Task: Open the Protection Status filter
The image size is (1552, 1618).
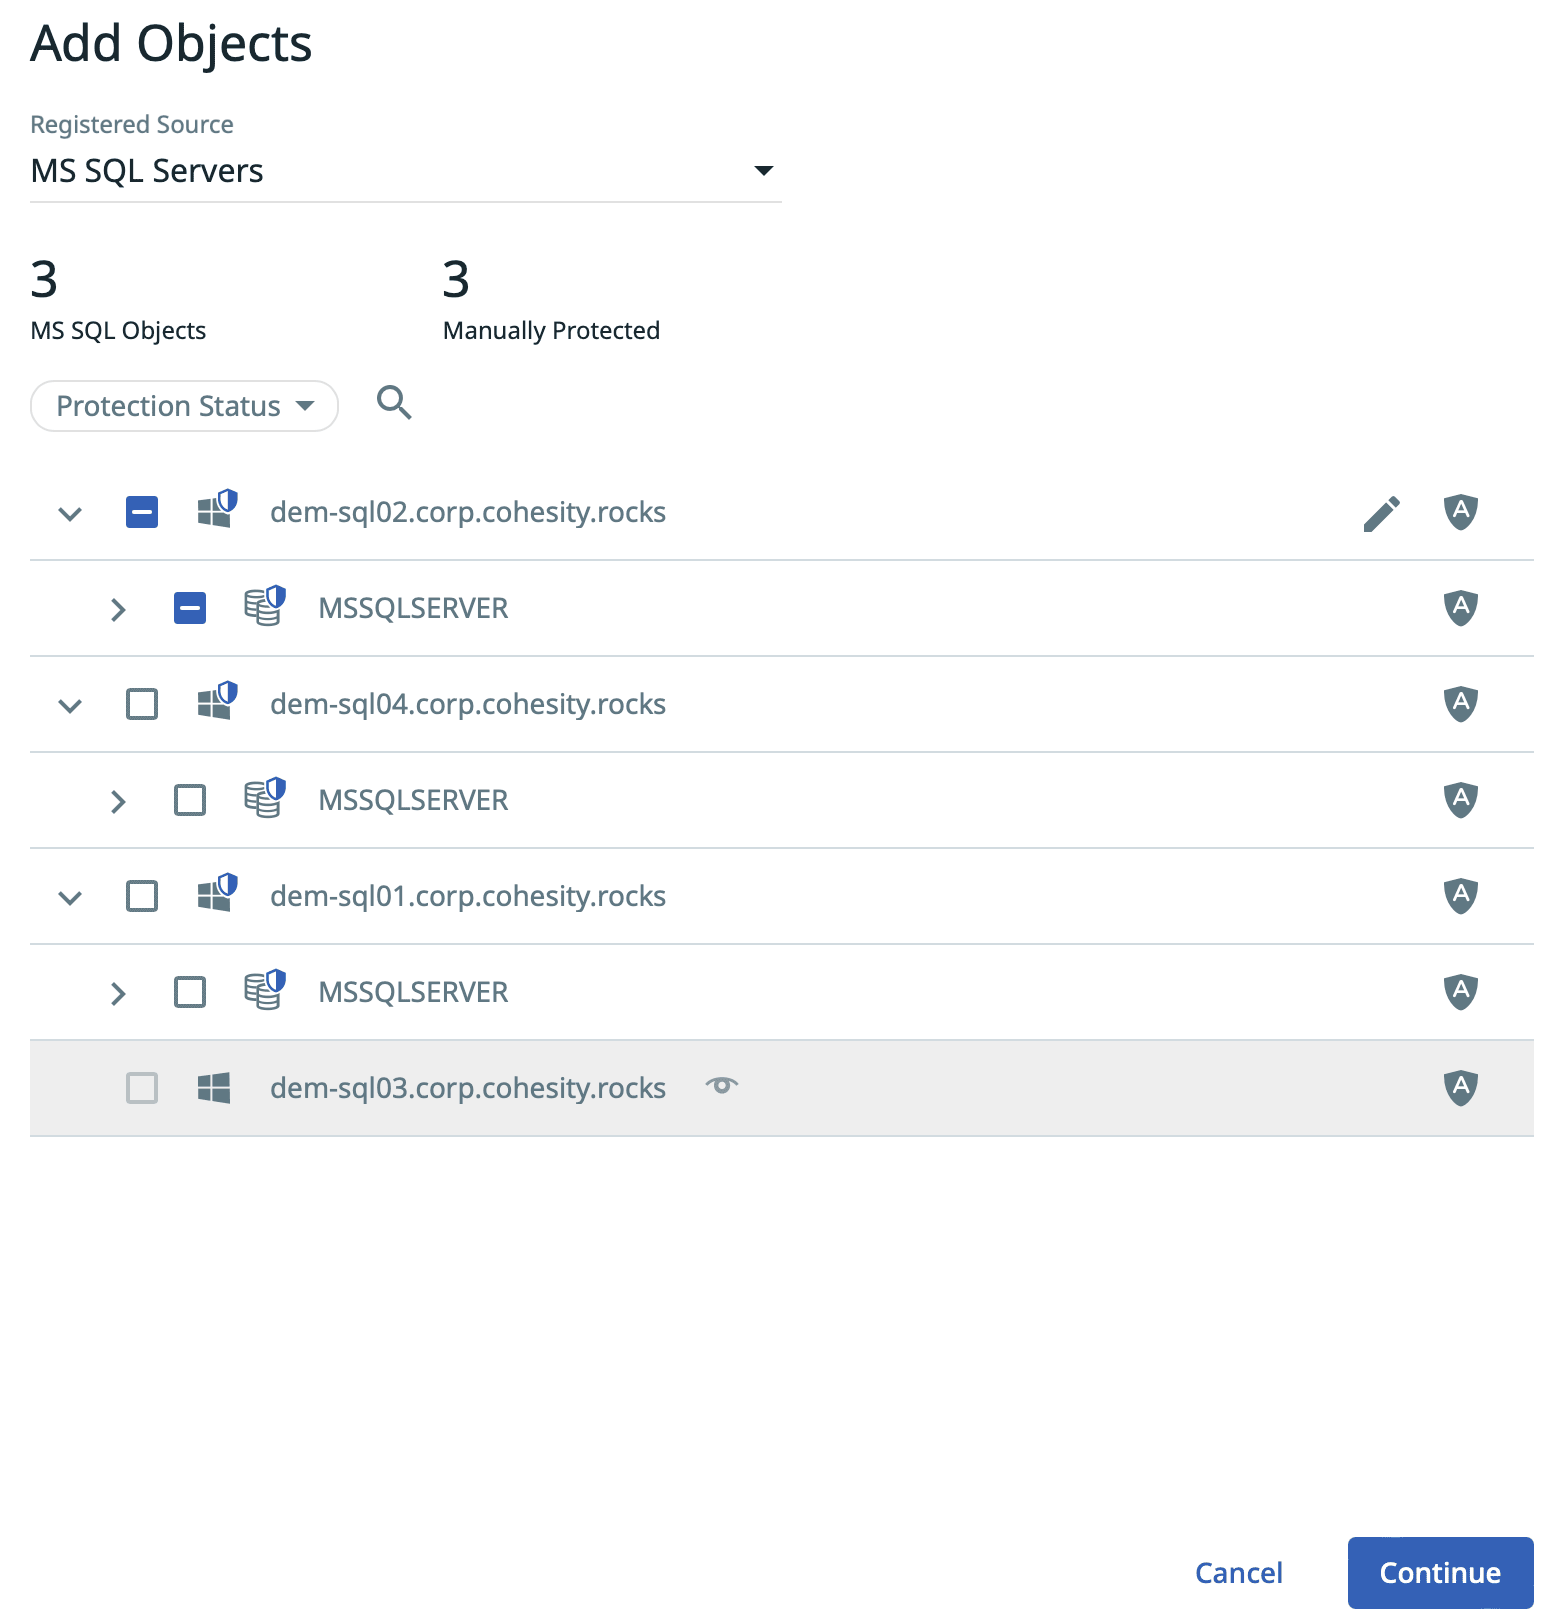Action: 185,406
